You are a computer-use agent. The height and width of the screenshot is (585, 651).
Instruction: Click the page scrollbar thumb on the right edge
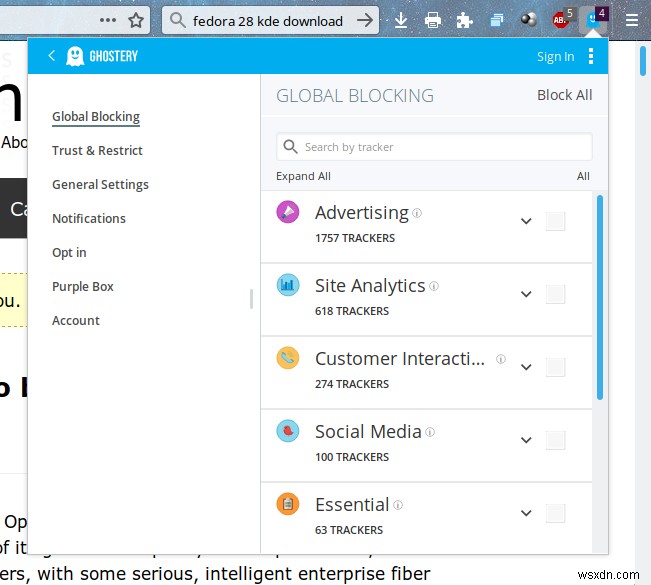(643, 61)
